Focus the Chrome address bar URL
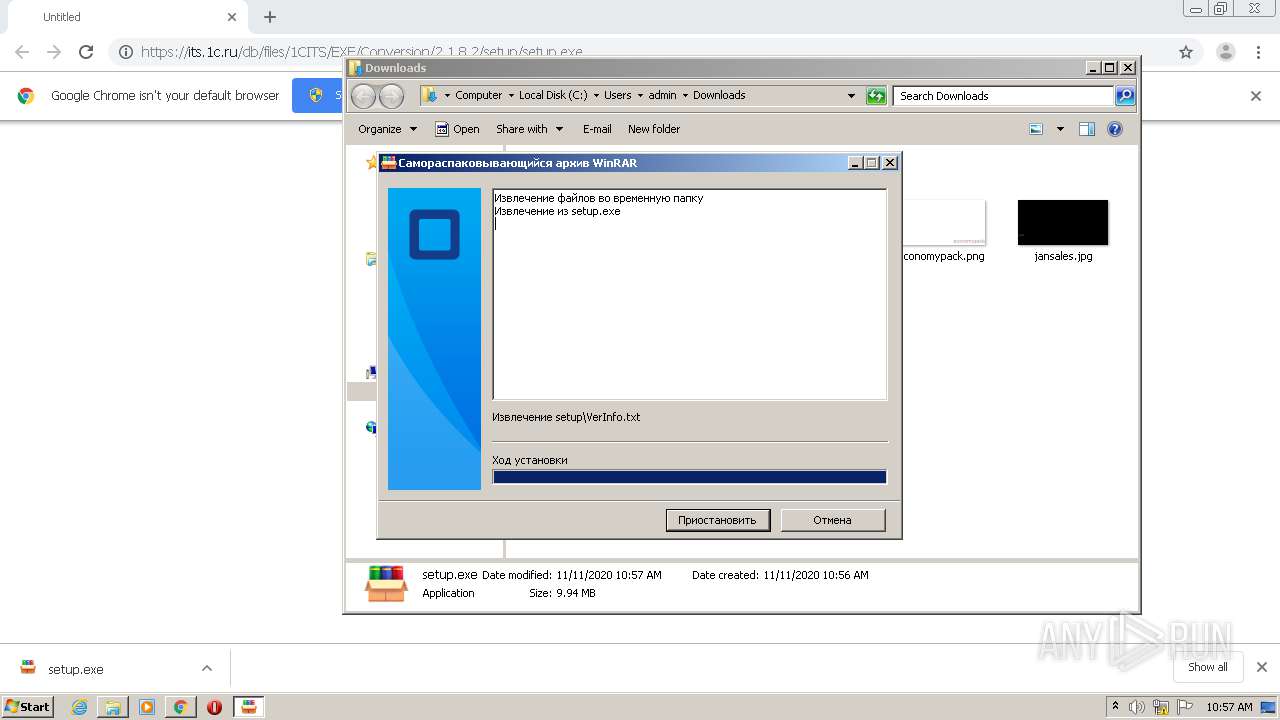This screenshot has width=1280, height=720. (361, 52)
